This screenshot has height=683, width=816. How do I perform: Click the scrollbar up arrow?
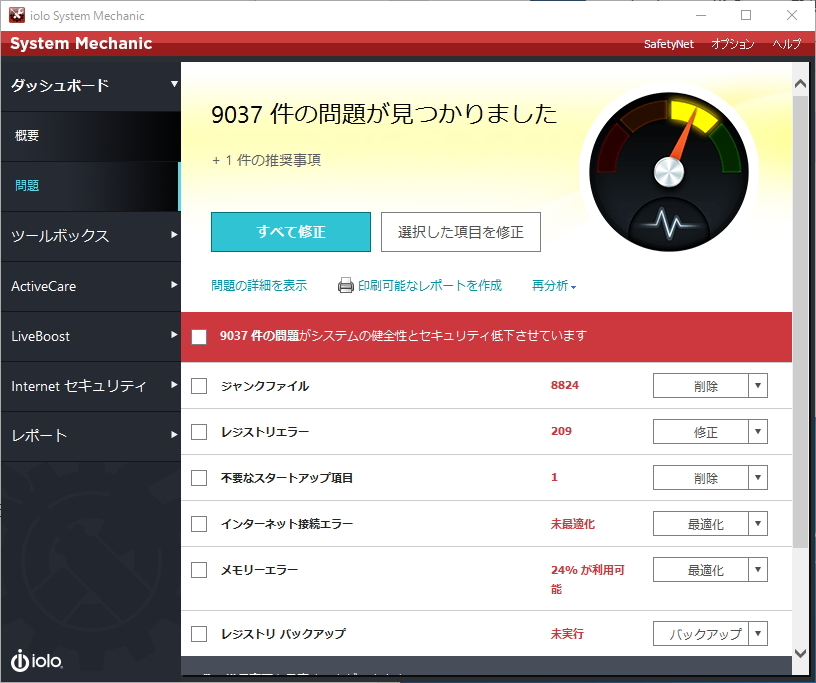(800, 83)
